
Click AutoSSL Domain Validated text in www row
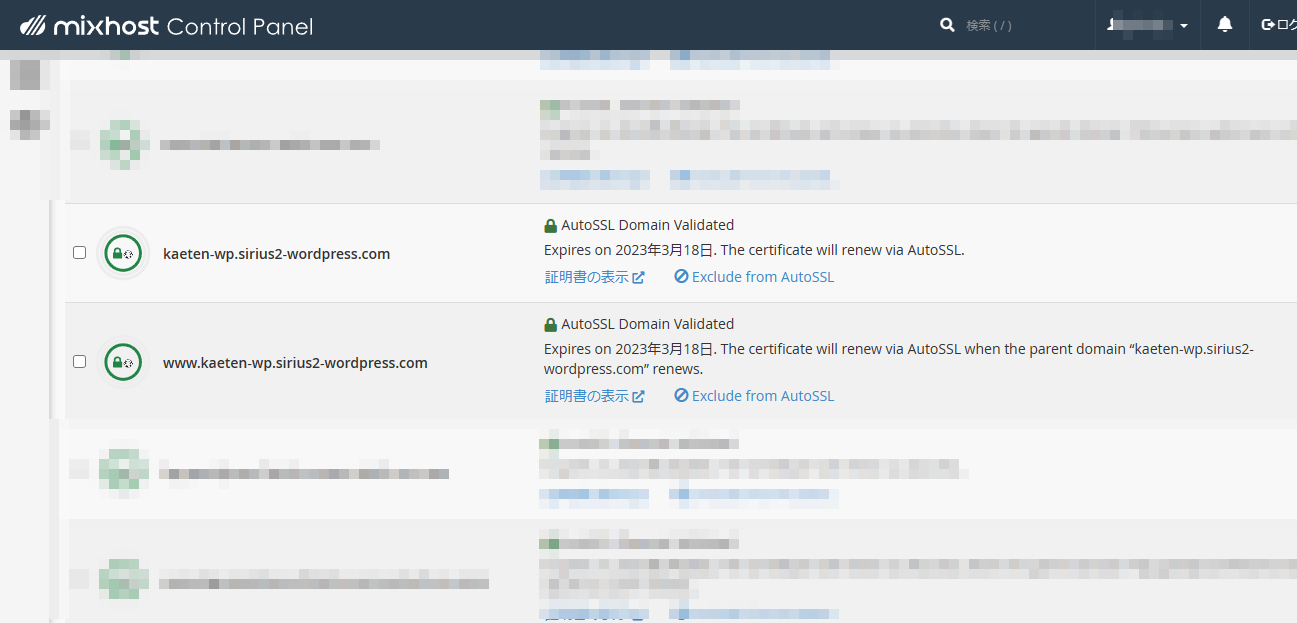pos(647,324)
